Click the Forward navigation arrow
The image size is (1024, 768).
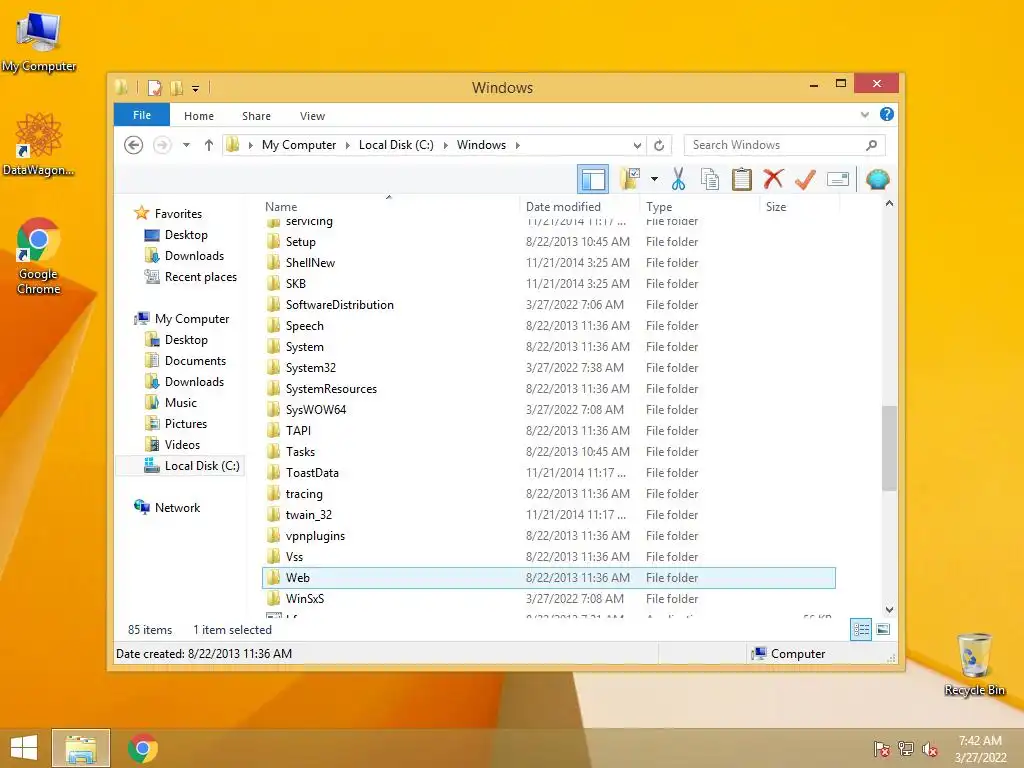(162, 145)
